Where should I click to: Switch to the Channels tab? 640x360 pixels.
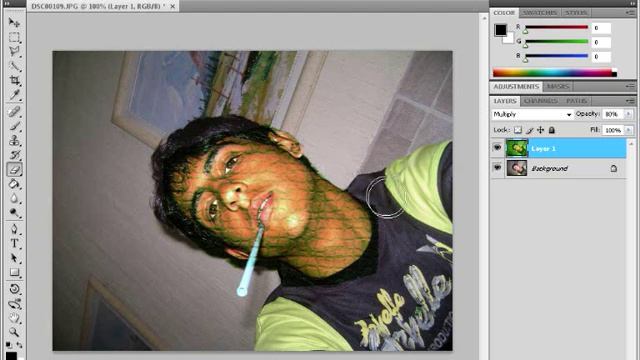tap(540, 101)
